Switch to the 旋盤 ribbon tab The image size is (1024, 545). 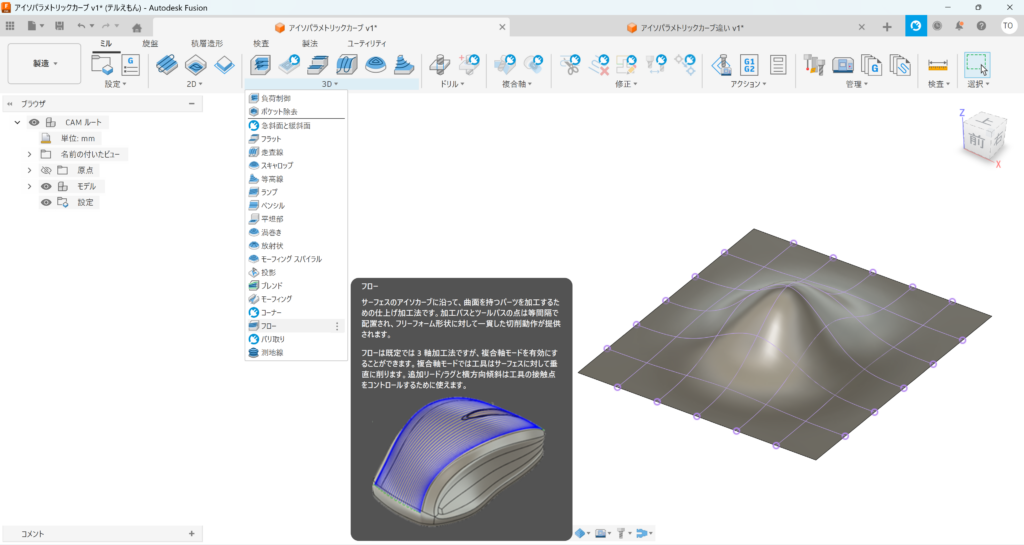point(150,44)
